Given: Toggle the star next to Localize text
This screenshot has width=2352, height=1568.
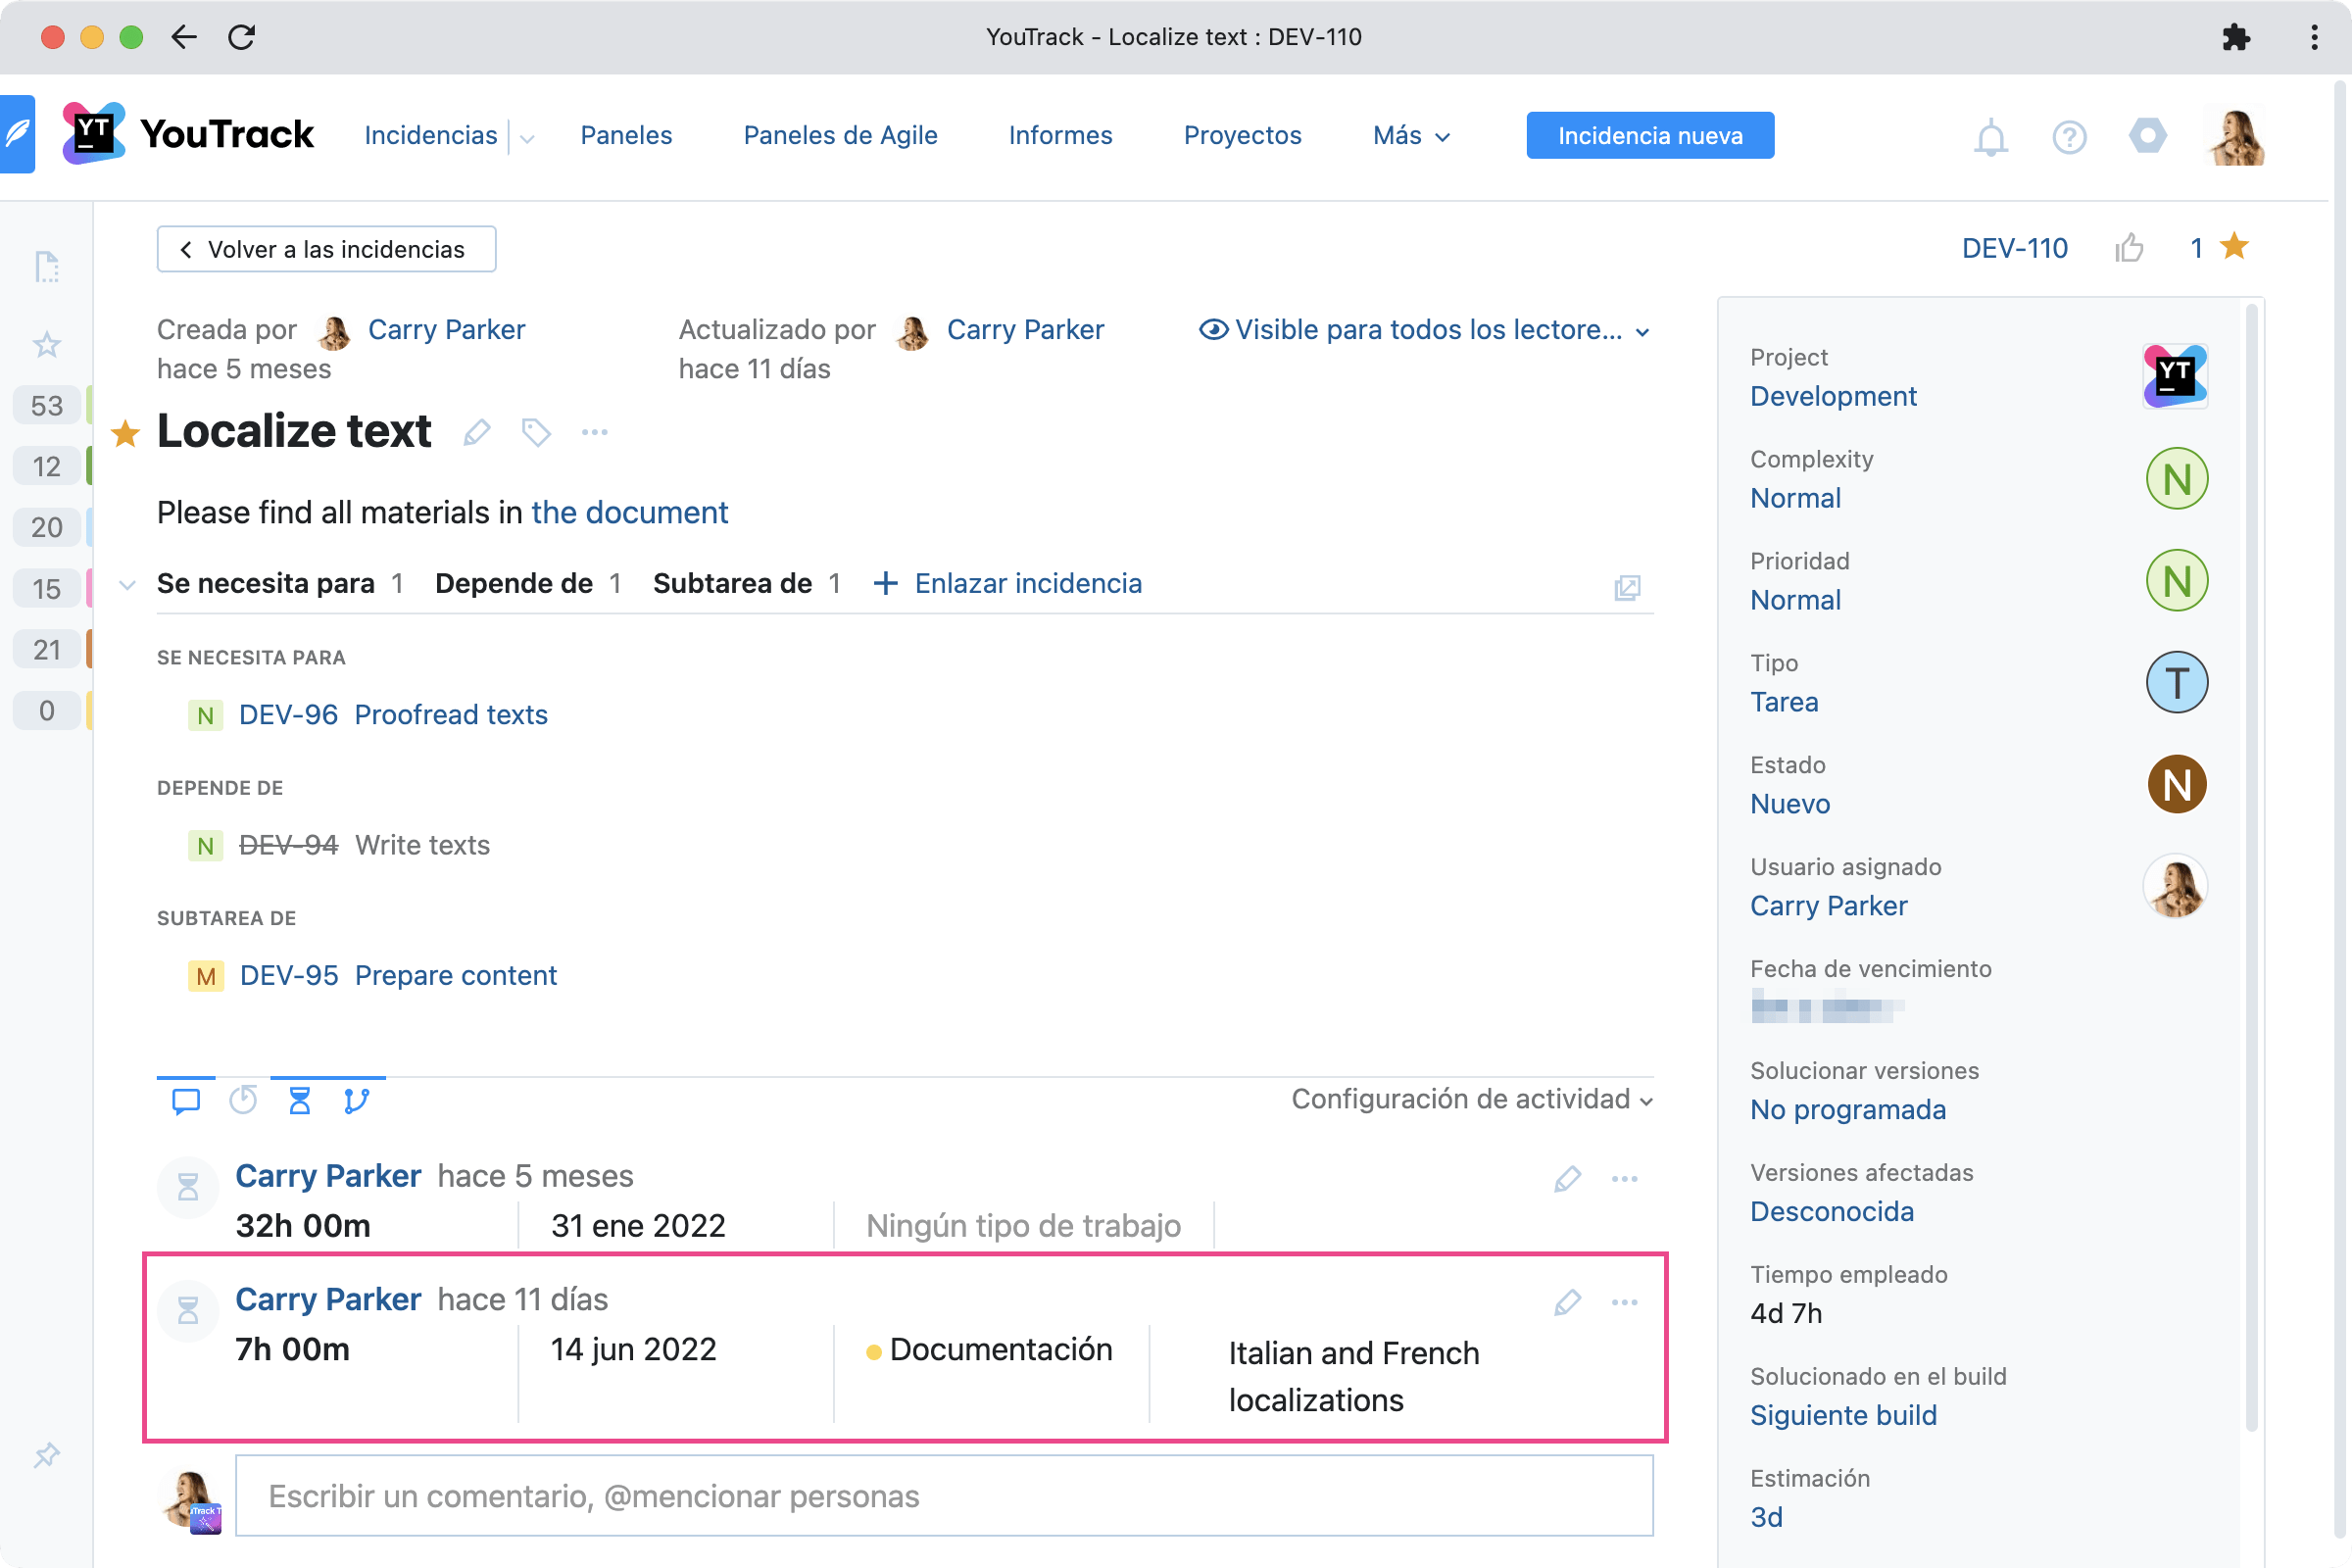Looking at the screenshot, I should click(x=125, y=434).
